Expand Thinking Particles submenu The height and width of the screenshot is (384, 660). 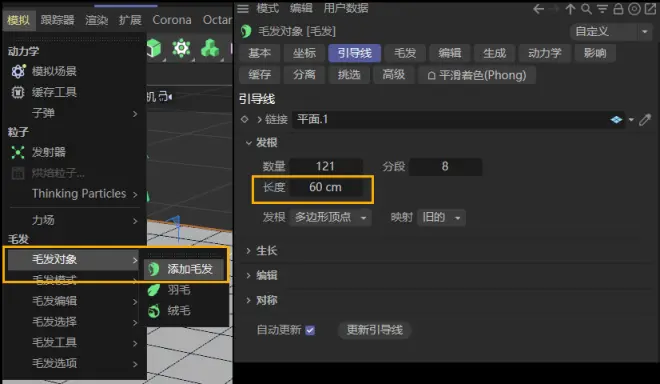[135, 195]
